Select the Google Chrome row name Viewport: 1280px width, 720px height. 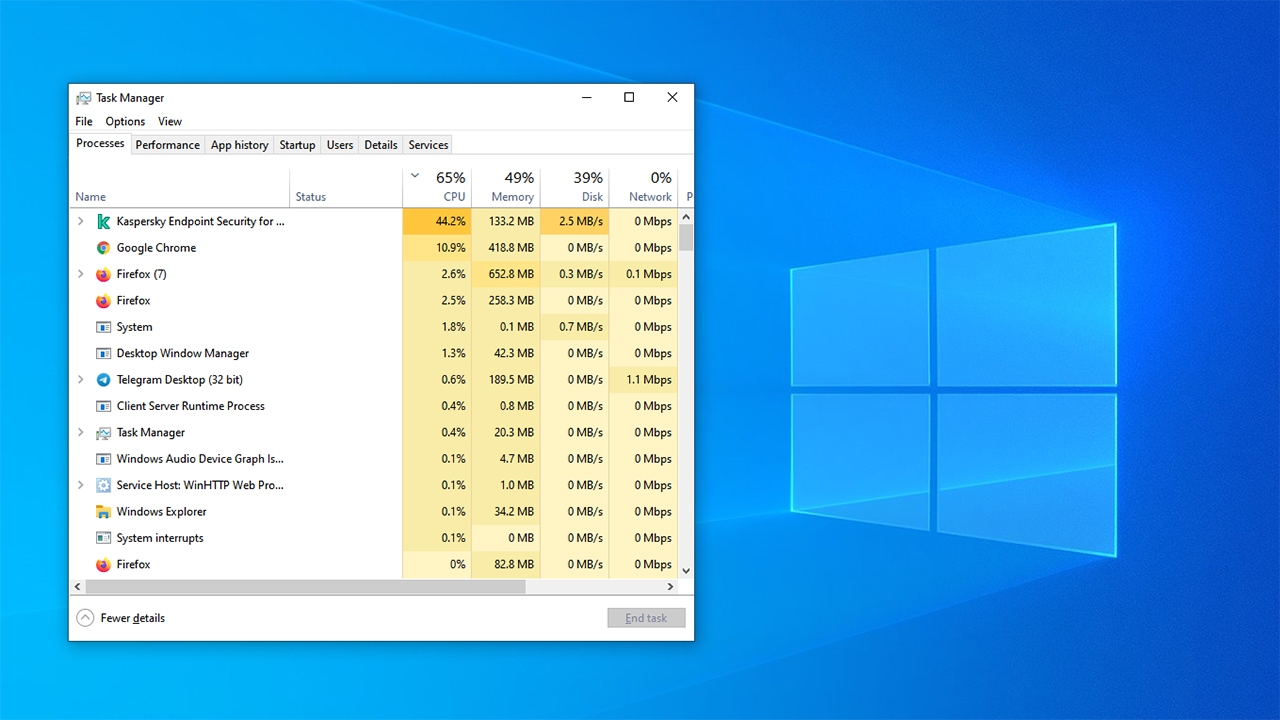pos(156,248)
